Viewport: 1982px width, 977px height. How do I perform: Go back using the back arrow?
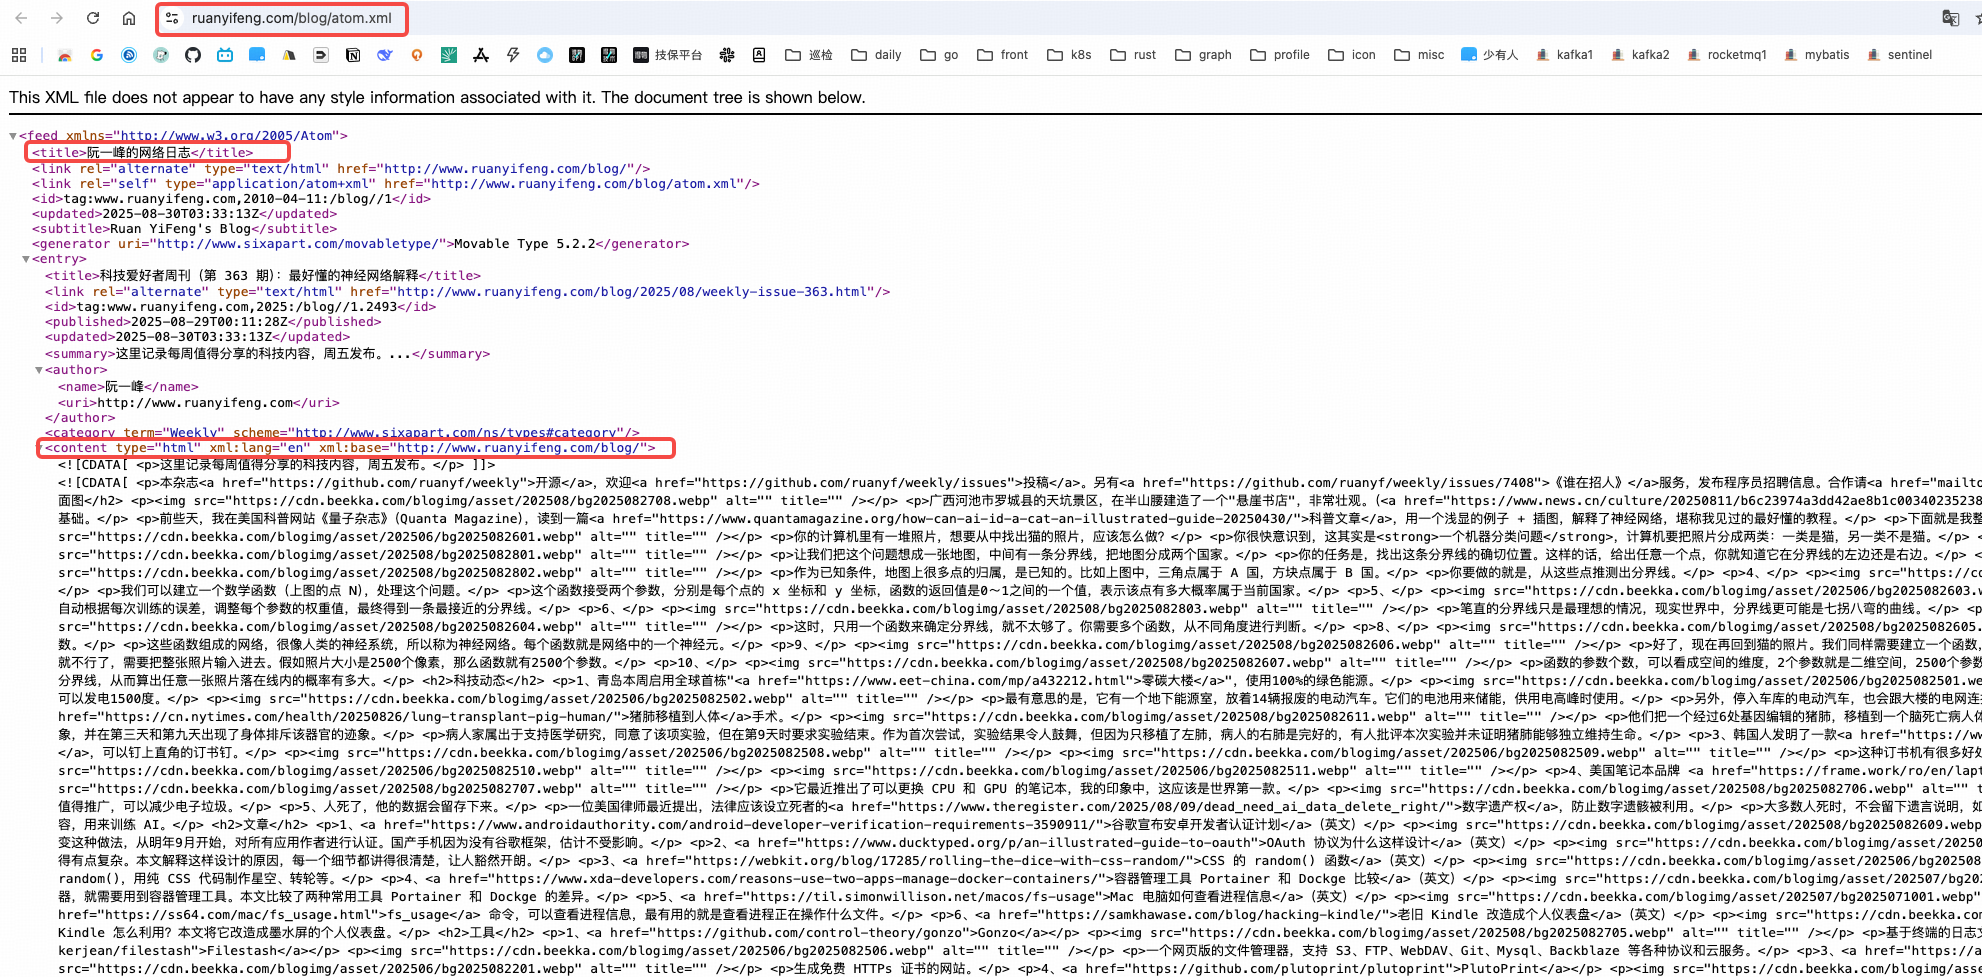pos(21,18)
